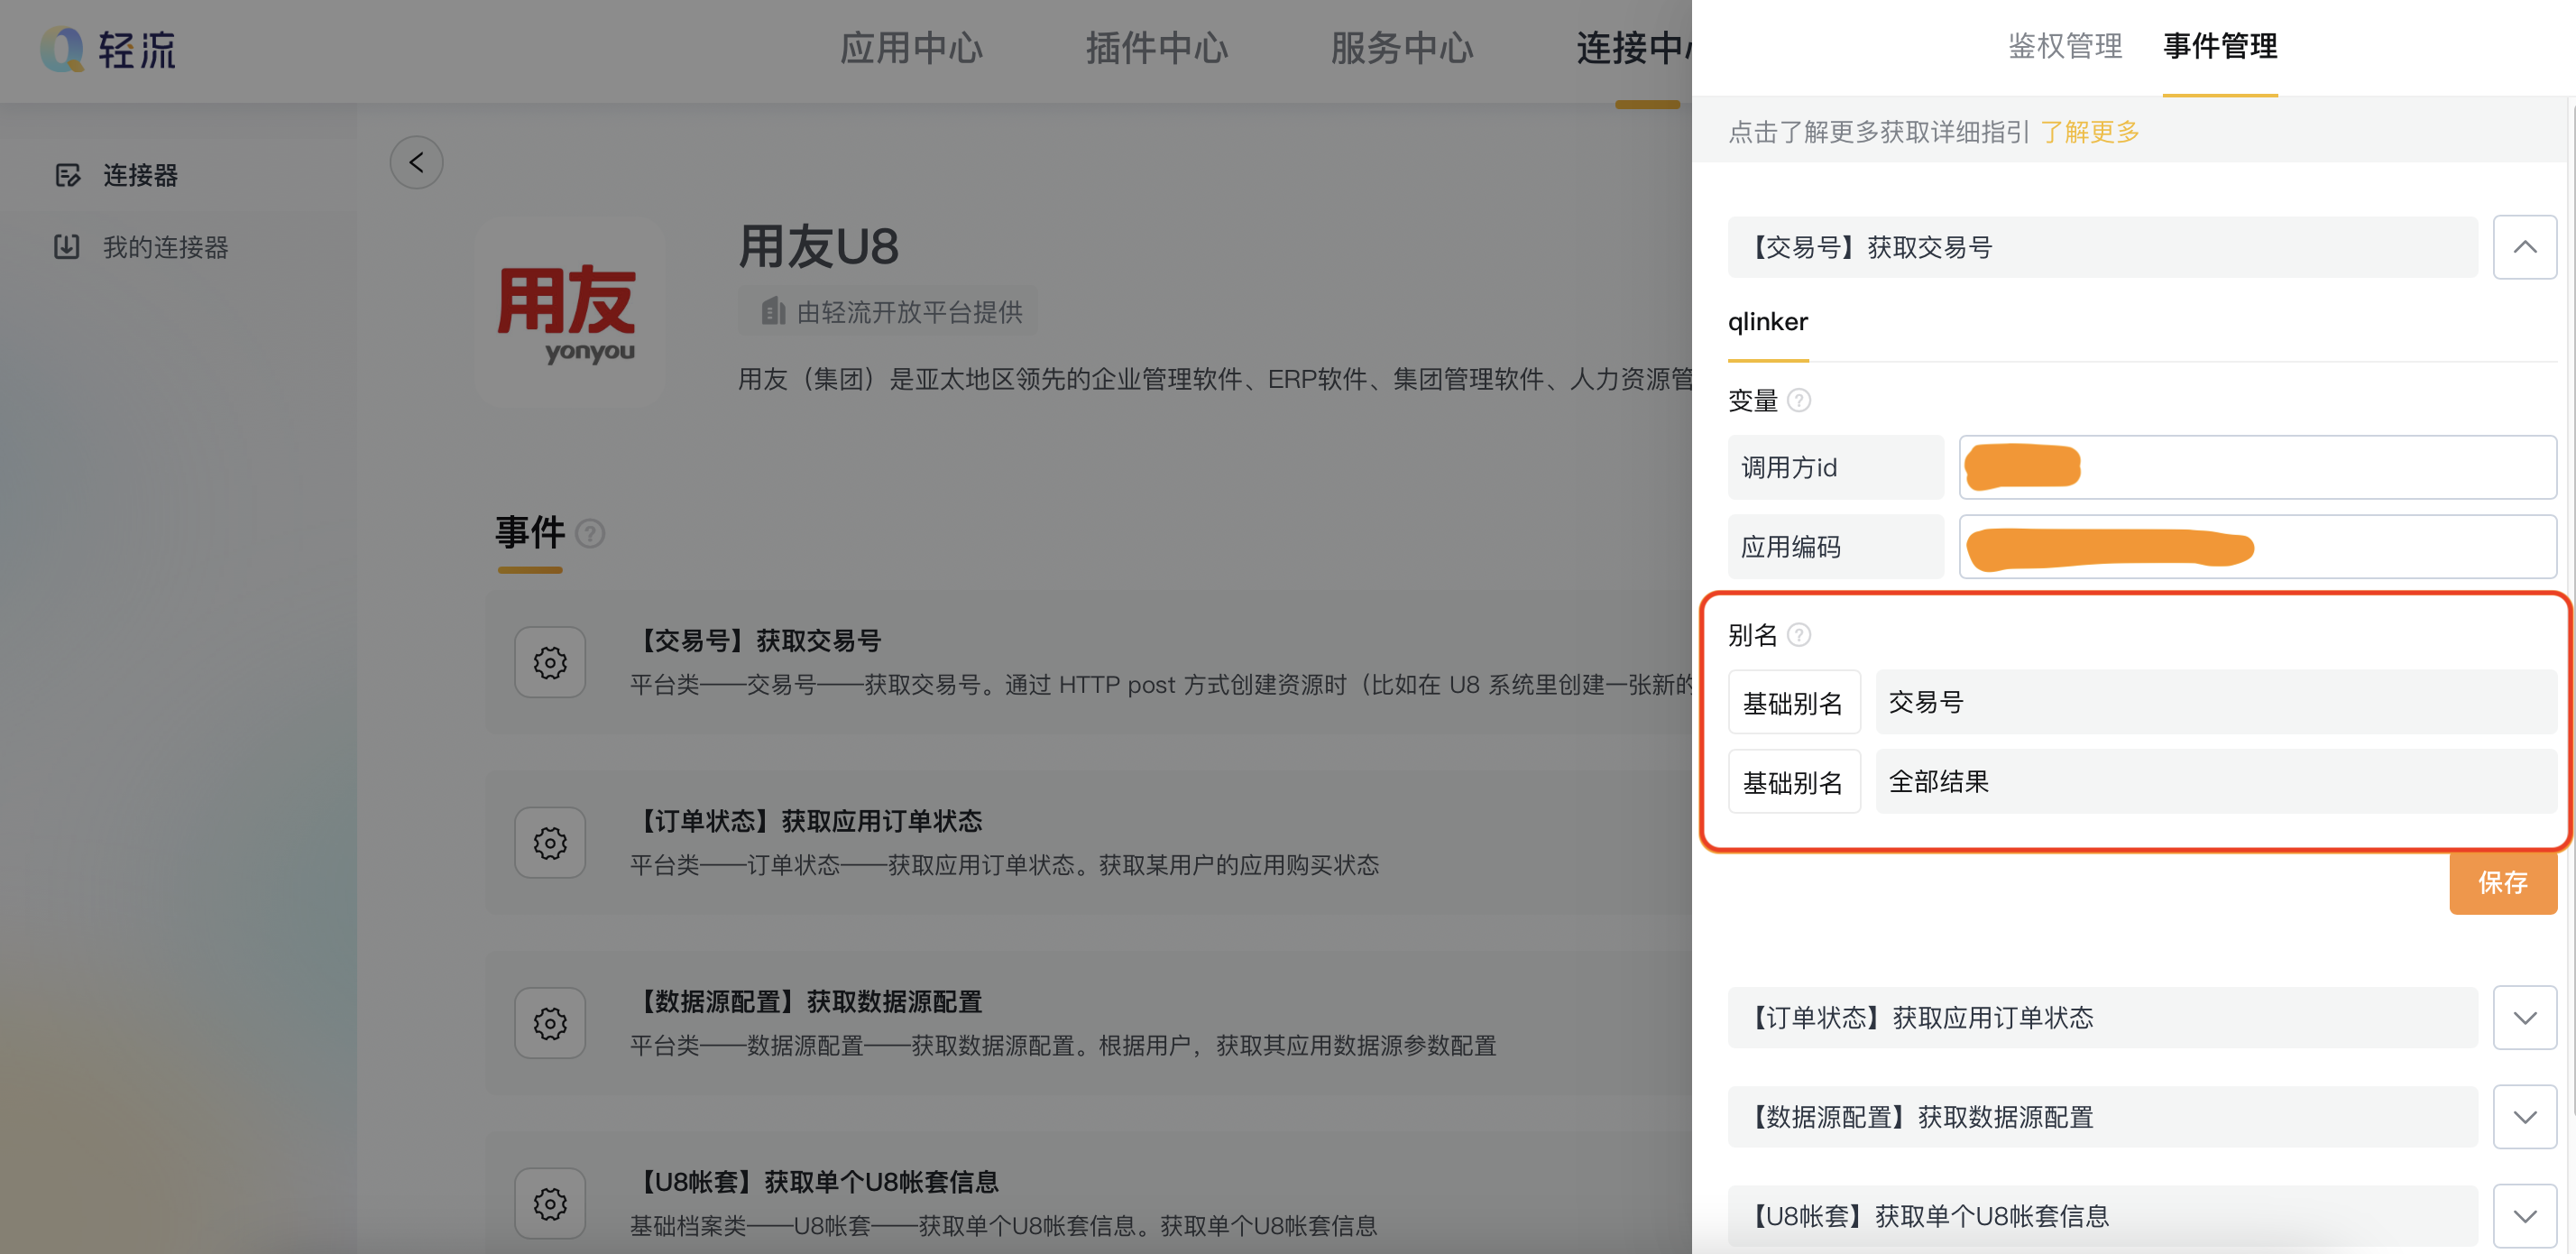Image resolution: width=2576 pixels, height=1254 pixels.
Task: Click the 调用方id input field
Action: click(x=2257, y=467)
